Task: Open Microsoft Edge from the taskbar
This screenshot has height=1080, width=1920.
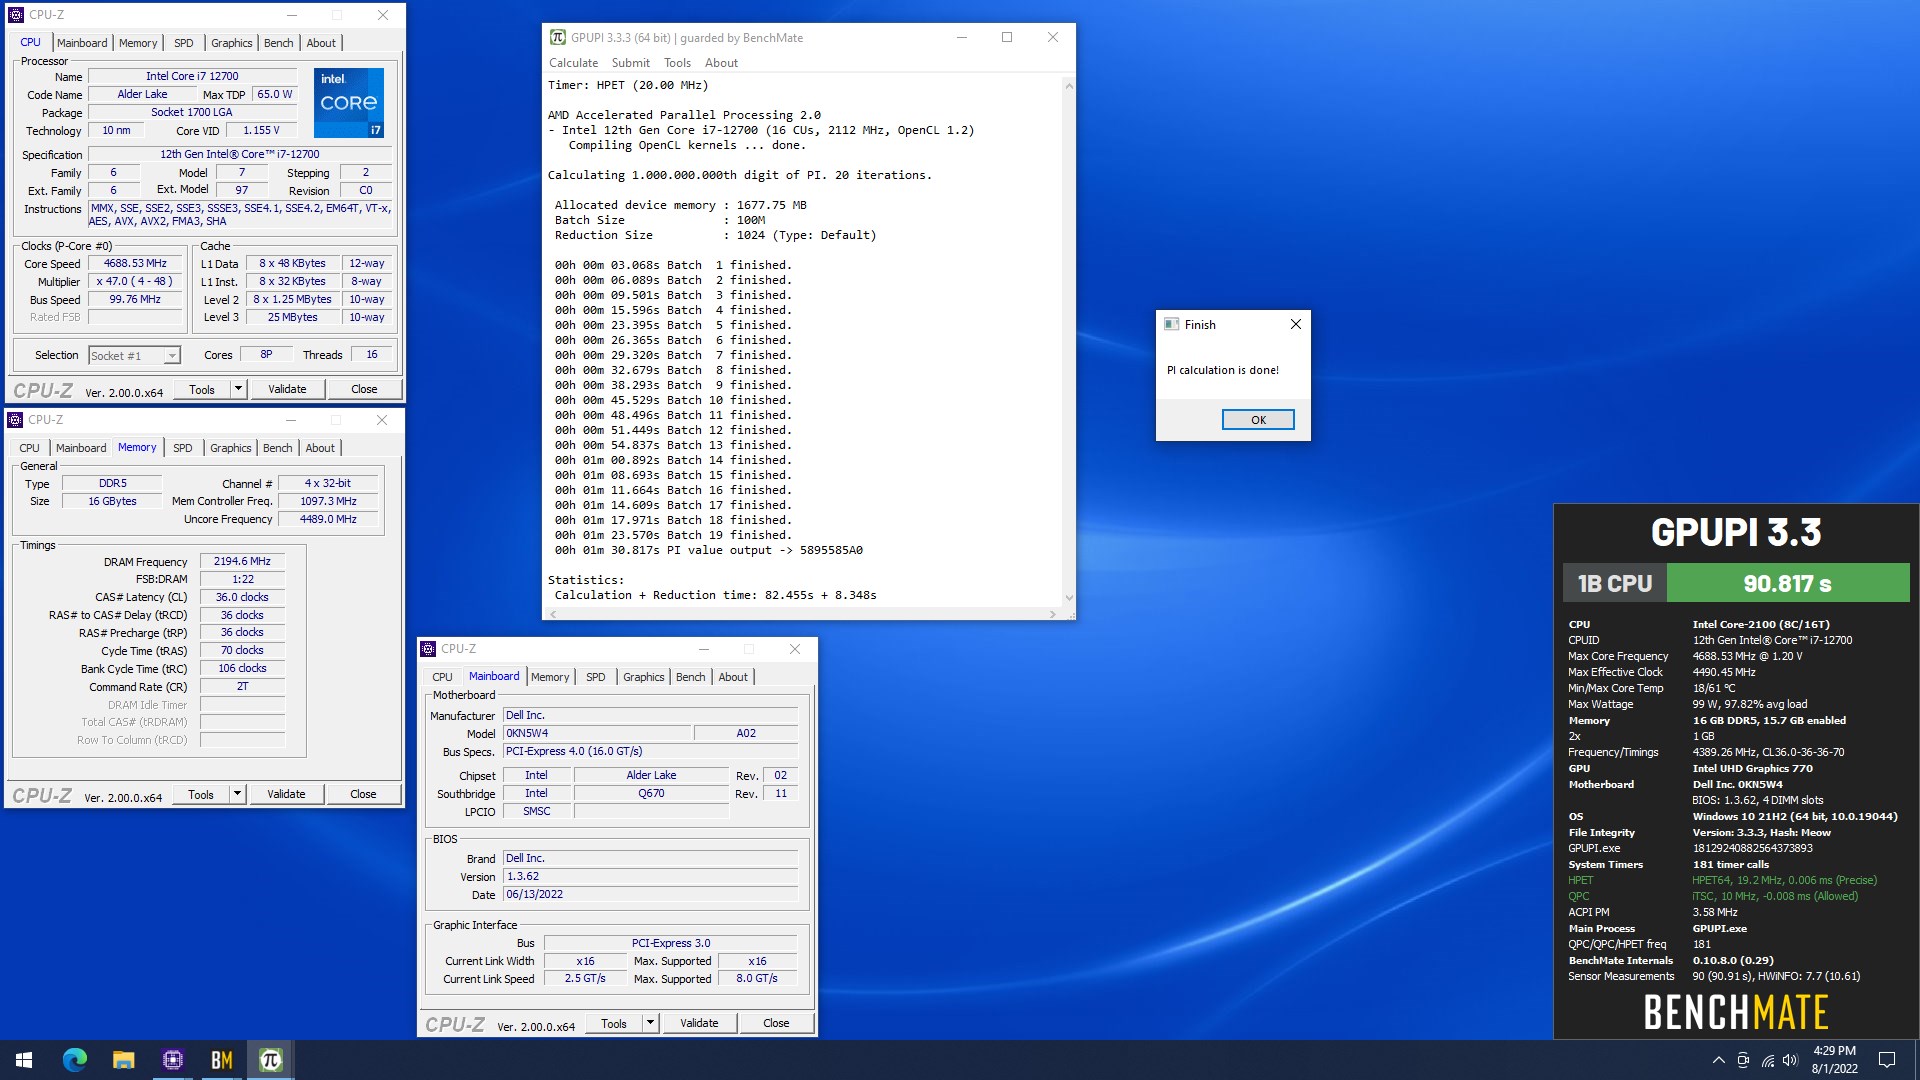Action: coord(75,1060)
